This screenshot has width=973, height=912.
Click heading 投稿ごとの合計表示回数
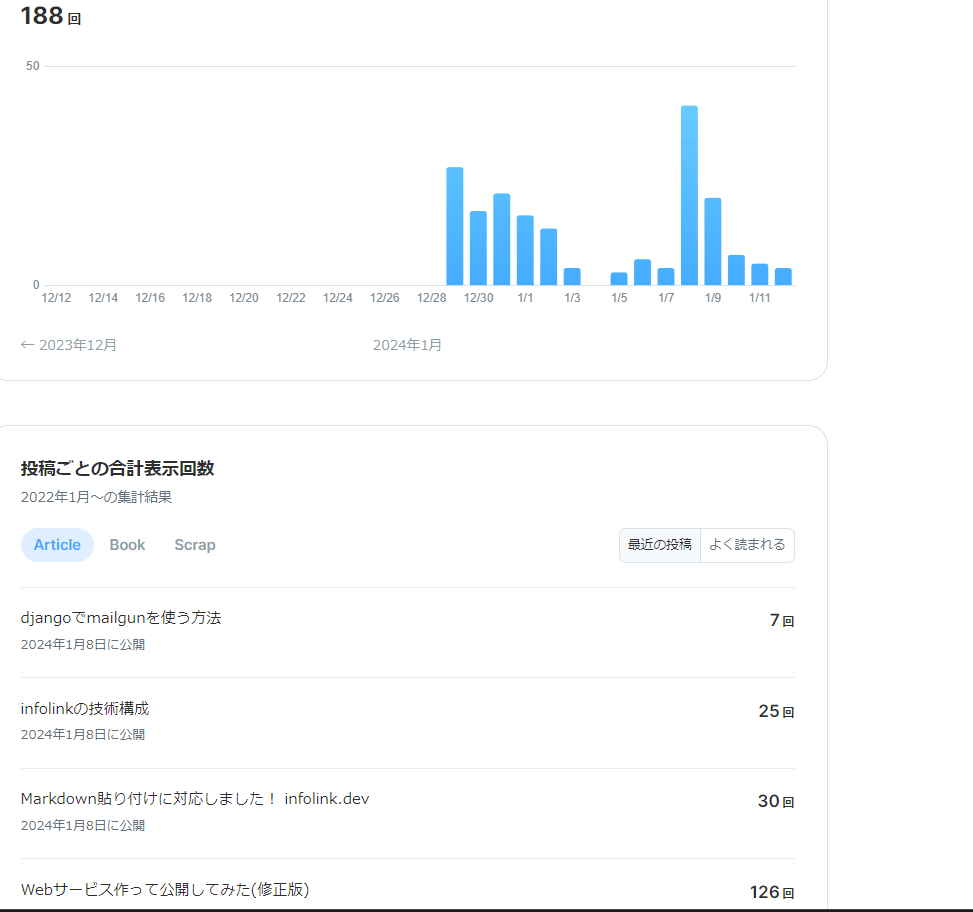point(117,468)
